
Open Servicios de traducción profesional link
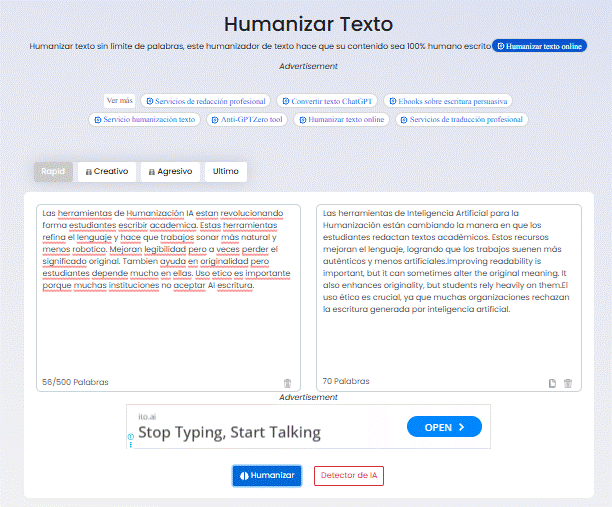click(x=461, y=119)
